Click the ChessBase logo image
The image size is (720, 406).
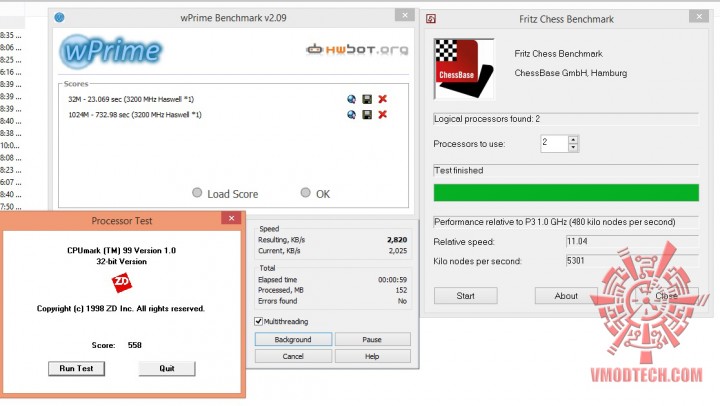coord(464,69)
